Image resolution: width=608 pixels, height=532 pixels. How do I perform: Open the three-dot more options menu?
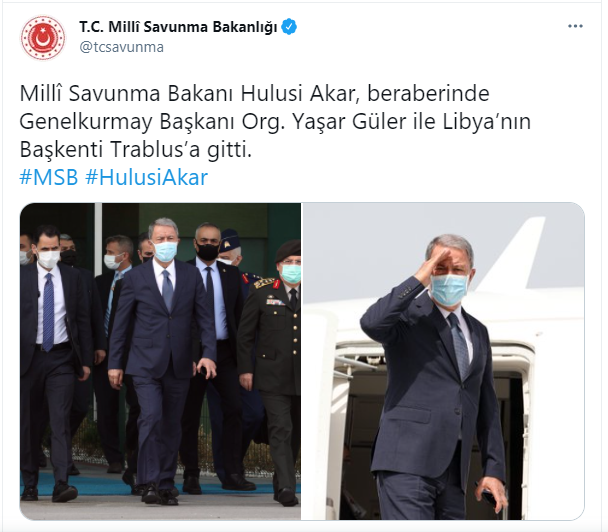click(575, 26)
